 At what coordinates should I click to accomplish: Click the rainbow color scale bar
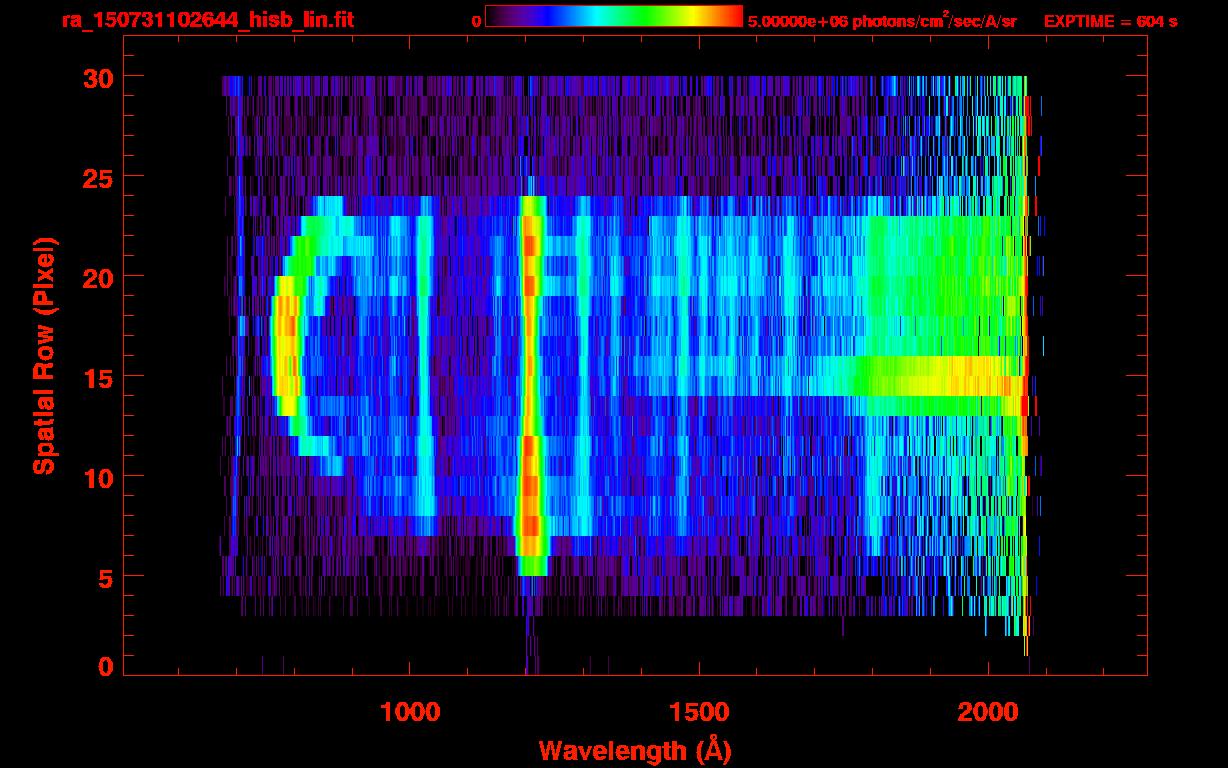pyautogui.click(x=614, y=16)
